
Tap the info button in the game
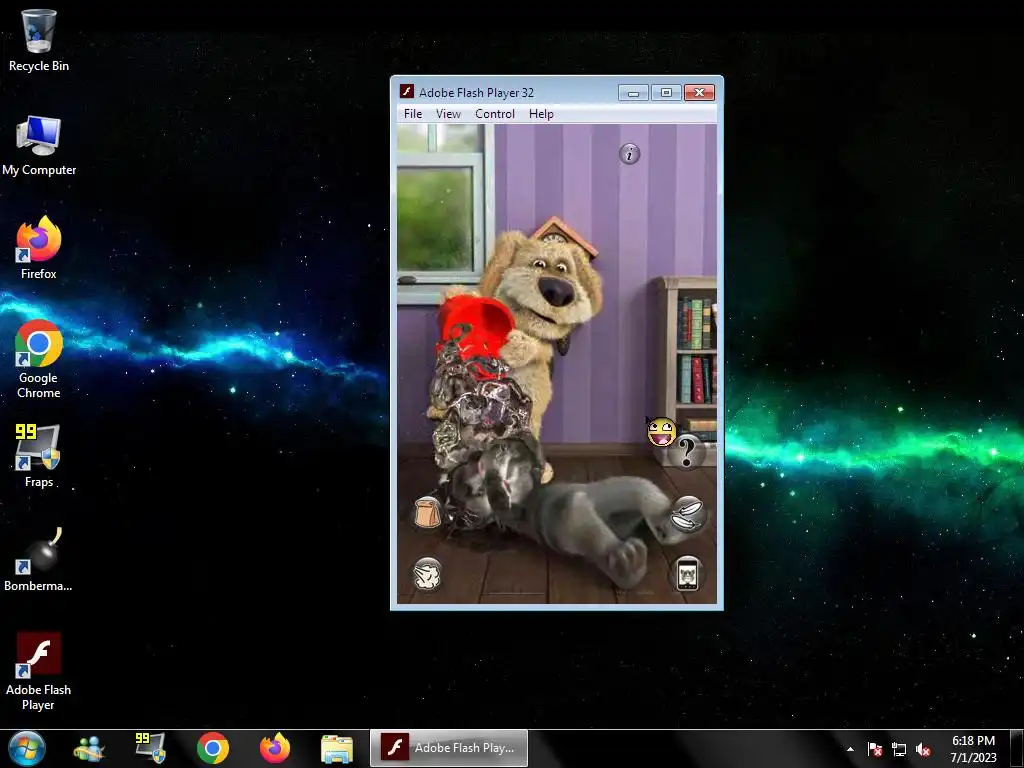[630, 154]
